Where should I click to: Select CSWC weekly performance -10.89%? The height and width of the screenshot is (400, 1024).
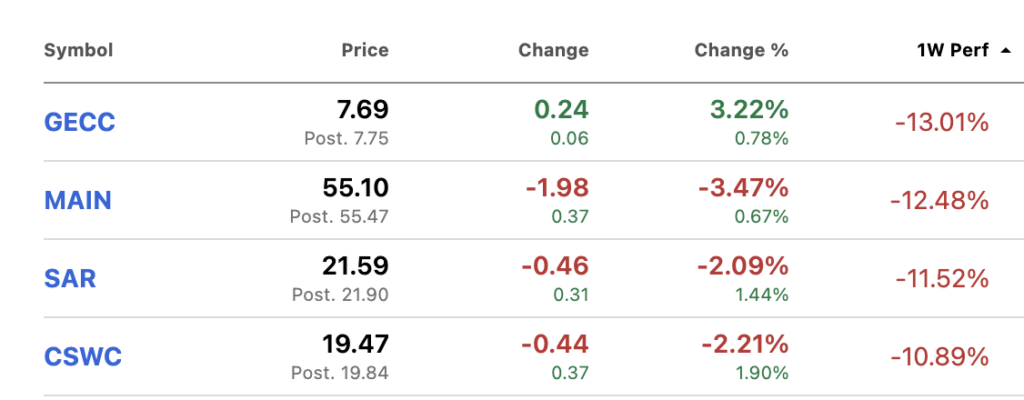coord(939,357)
